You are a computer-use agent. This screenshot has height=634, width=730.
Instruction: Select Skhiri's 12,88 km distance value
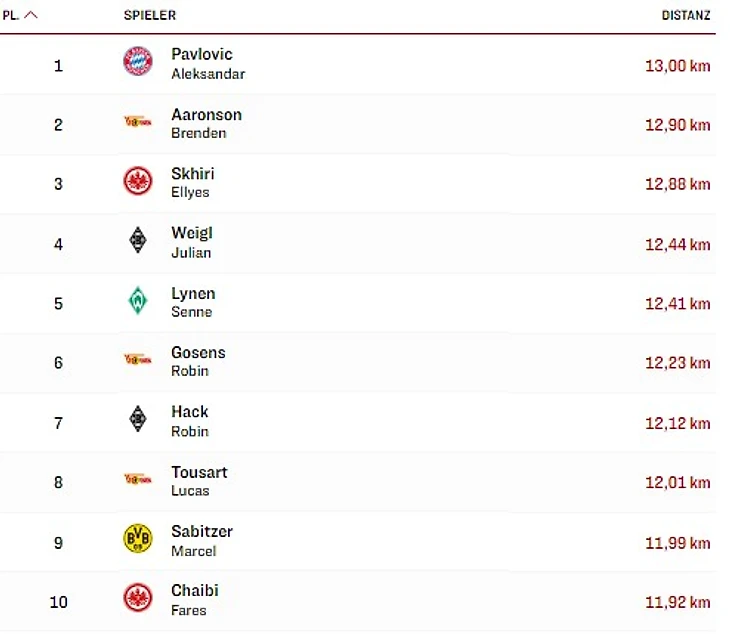[677, 184]
